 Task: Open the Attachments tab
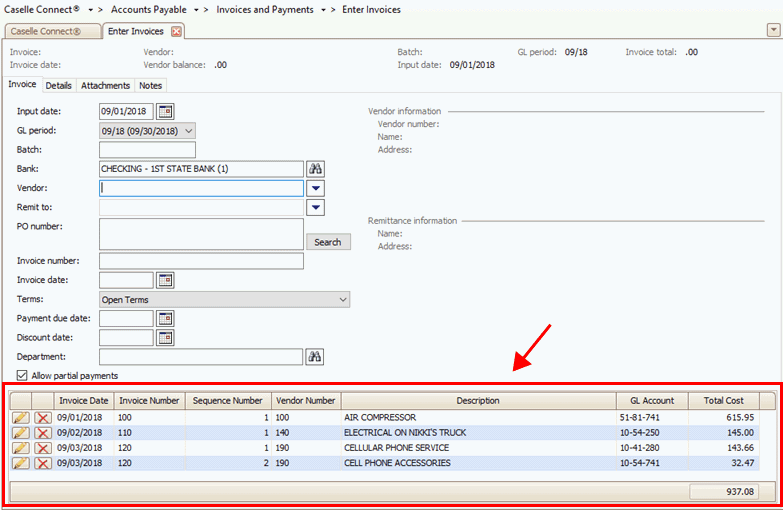coord(105,85)
